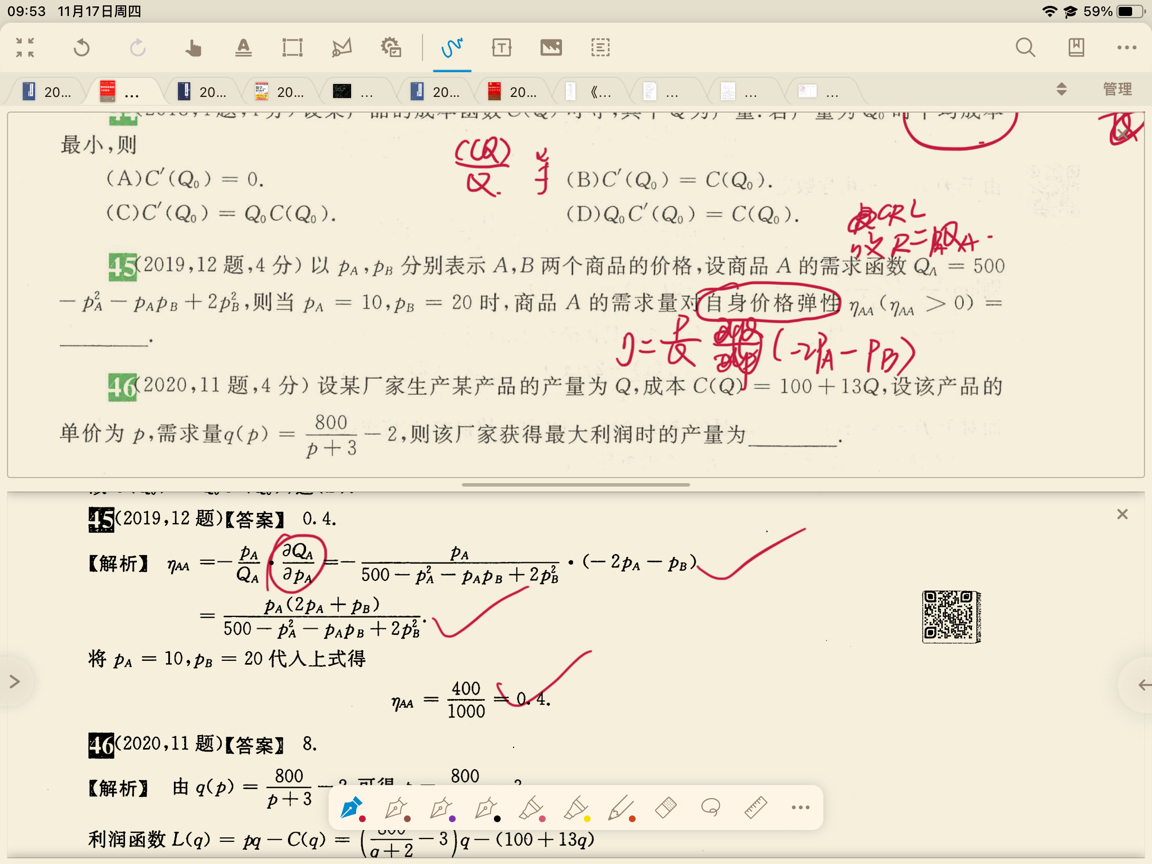
Task: Open the tab overflow sorter next to 管理
Action: 1062,88
